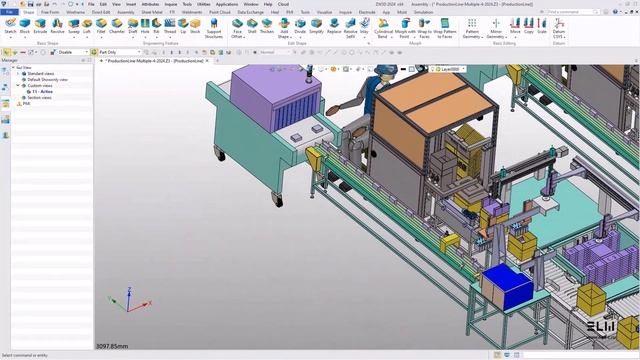The width and height of the screenshot is (640, 360).
Task: Open the Insert menu
Action: pos(131,4)
